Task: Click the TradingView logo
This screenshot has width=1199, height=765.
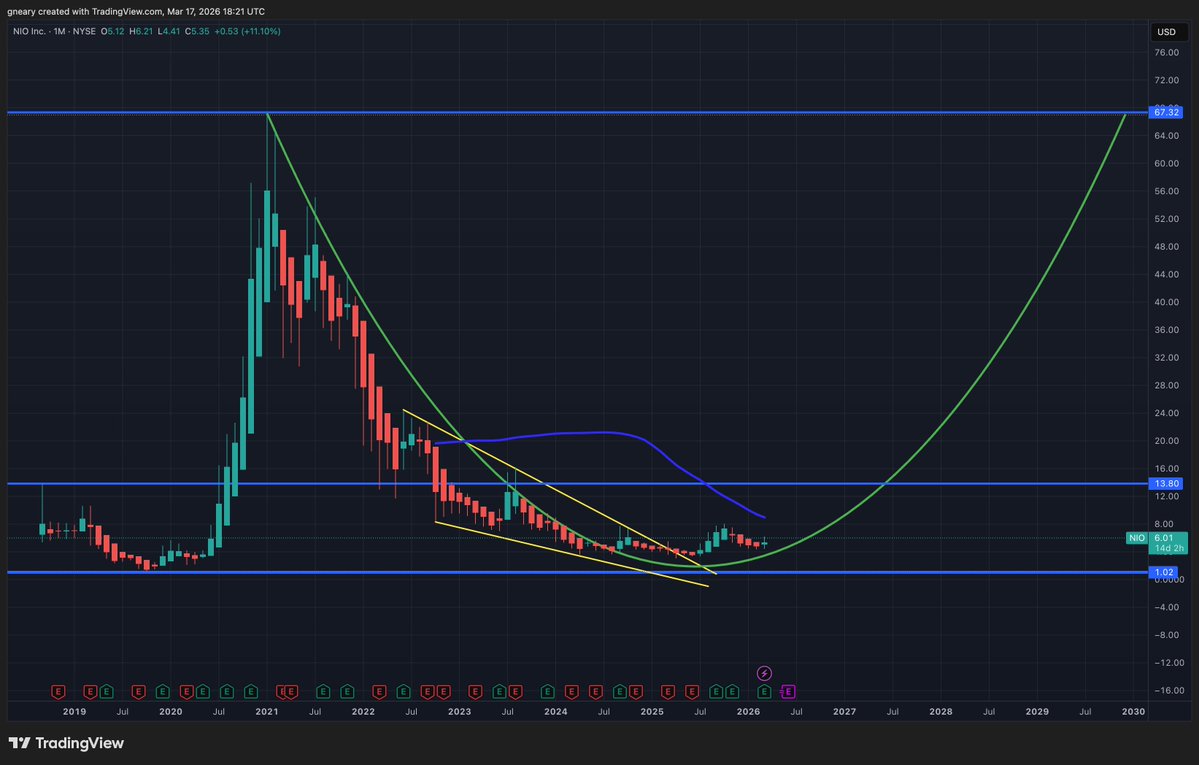Action: (66, 743)
